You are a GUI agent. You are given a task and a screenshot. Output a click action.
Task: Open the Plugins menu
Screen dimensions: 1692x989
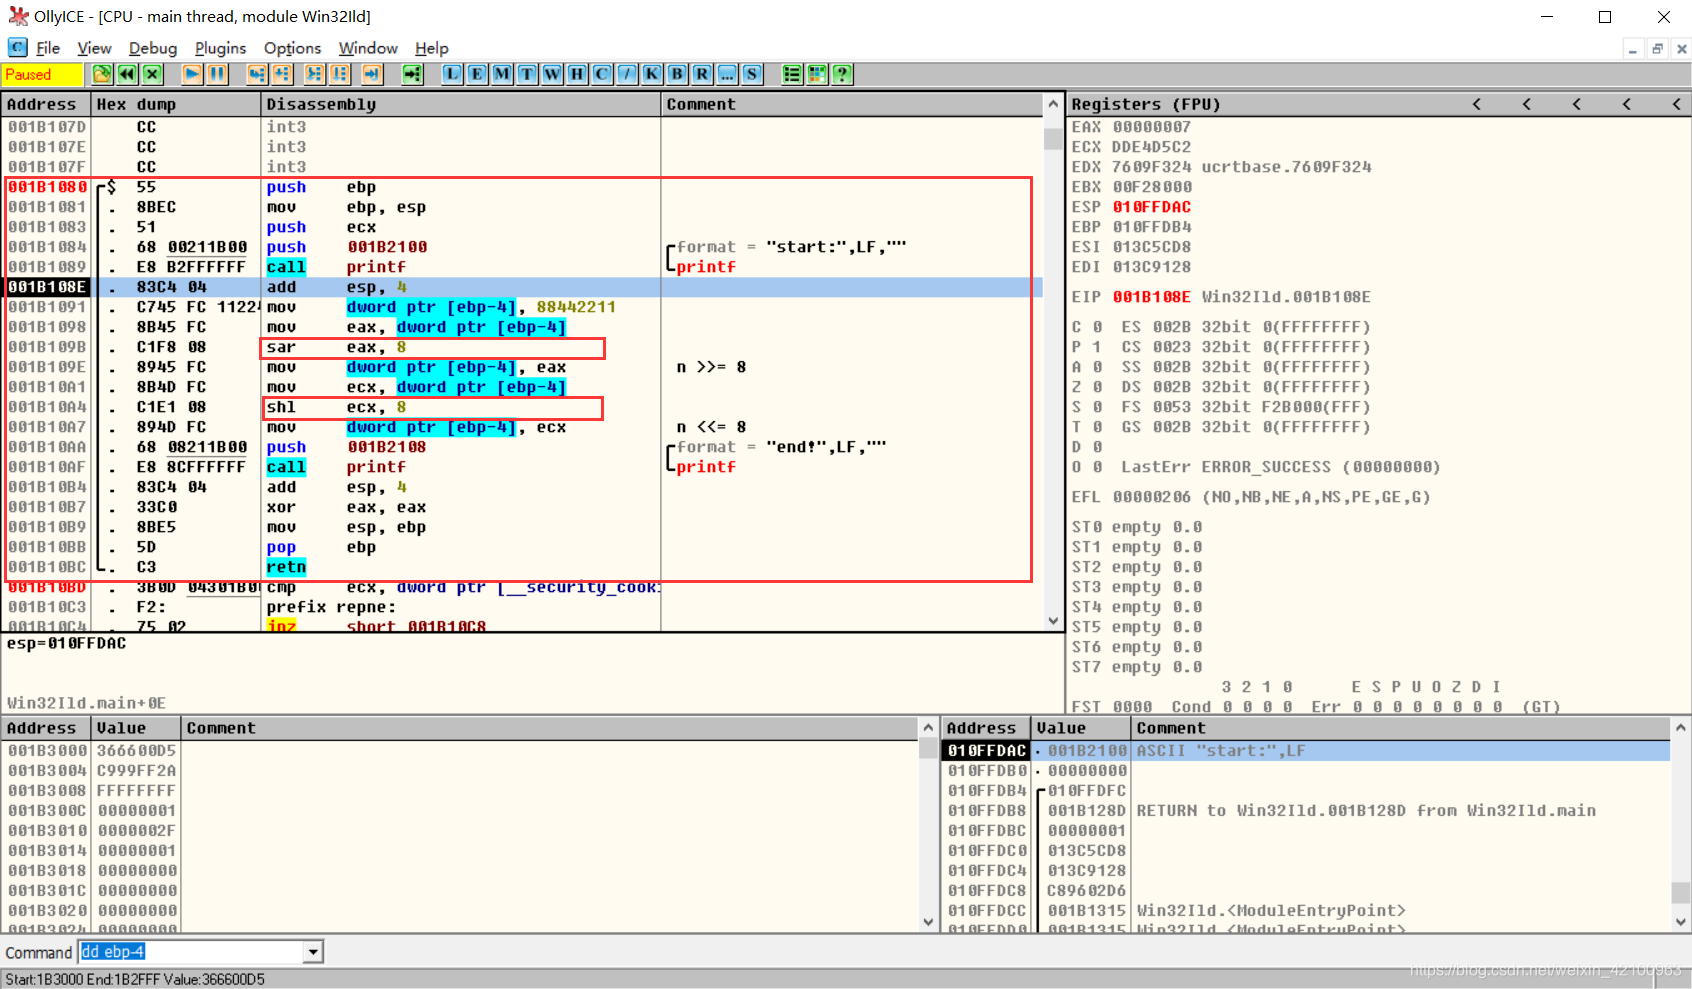tap(220, 48)
